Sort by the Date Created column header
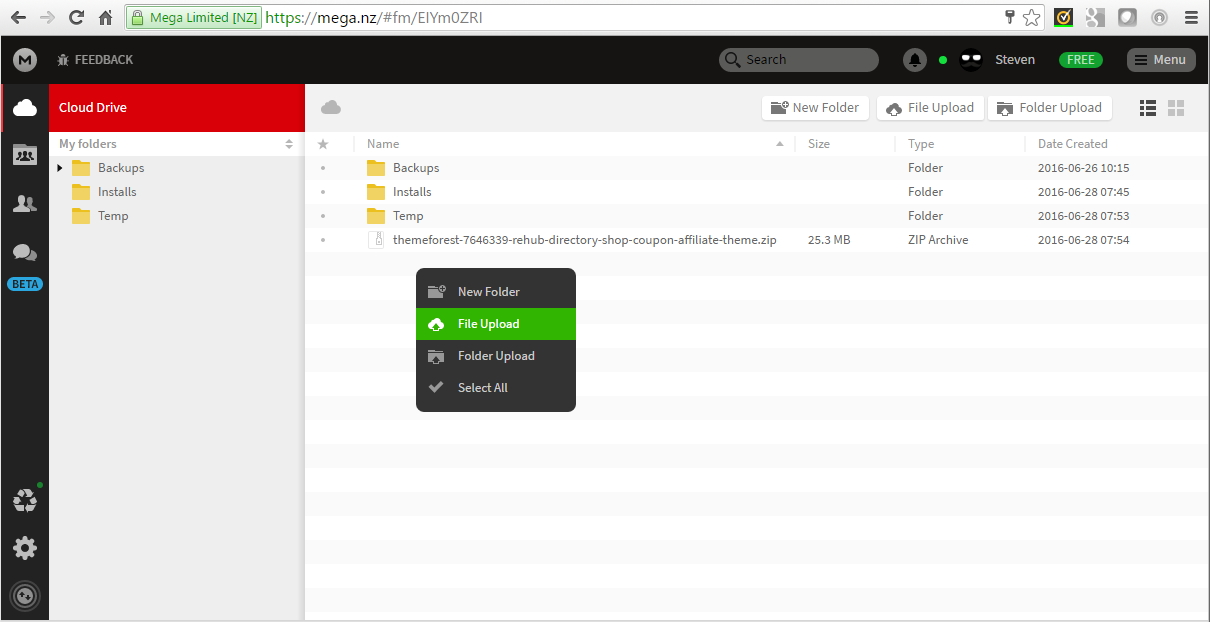1210x622 pixels. (1073, 144)
